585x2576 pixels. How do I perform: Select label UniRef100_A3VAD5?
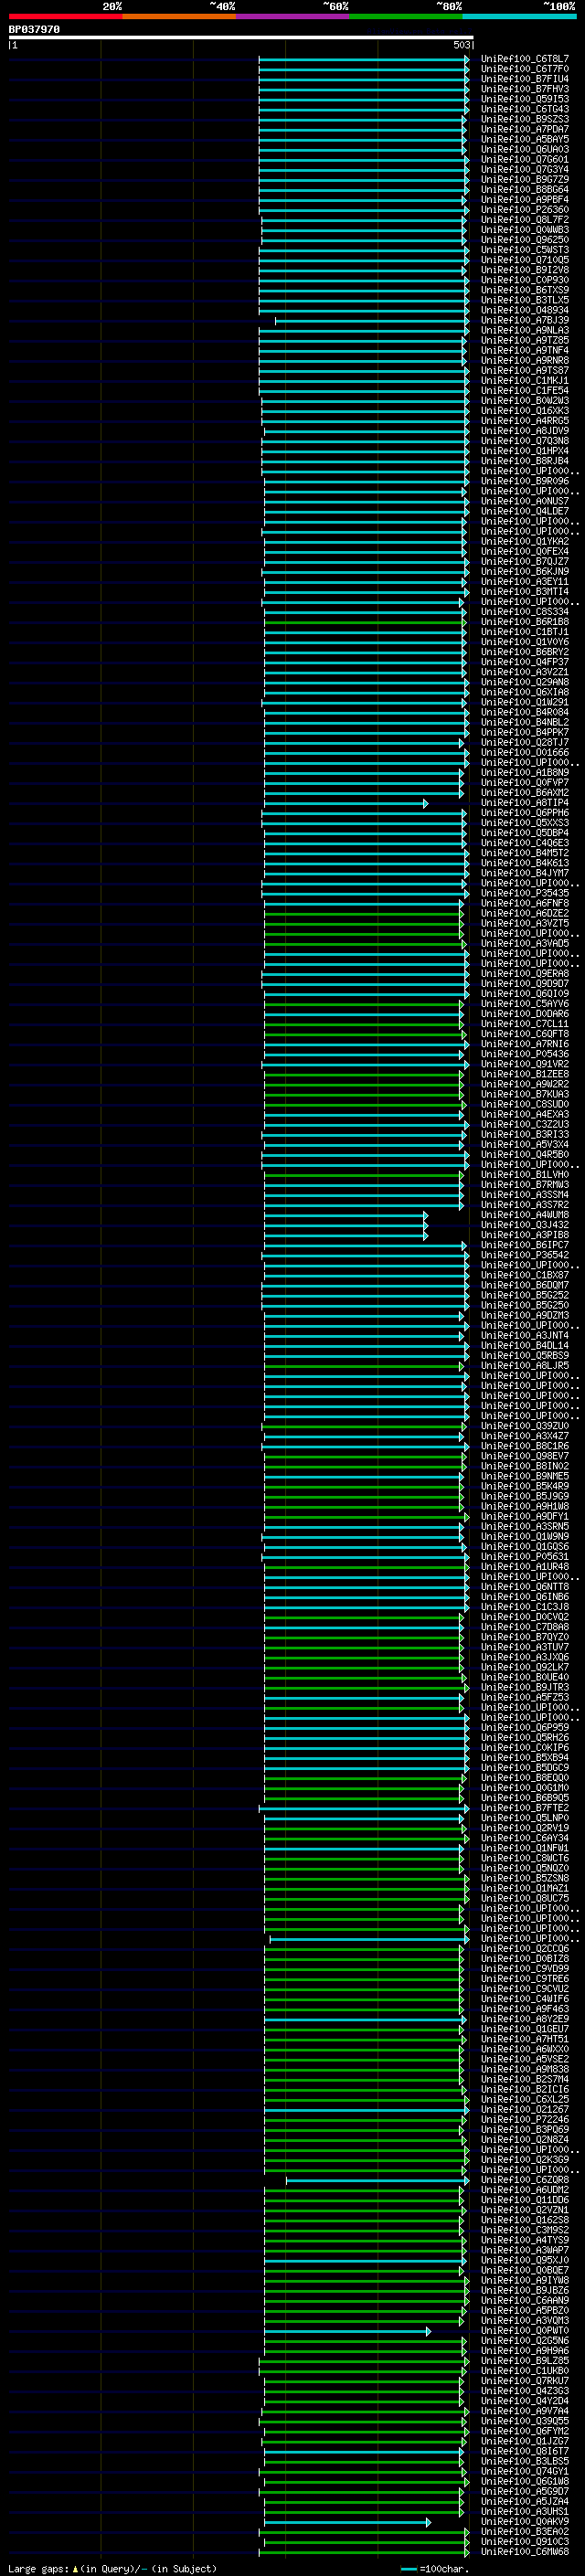[524, 943]
